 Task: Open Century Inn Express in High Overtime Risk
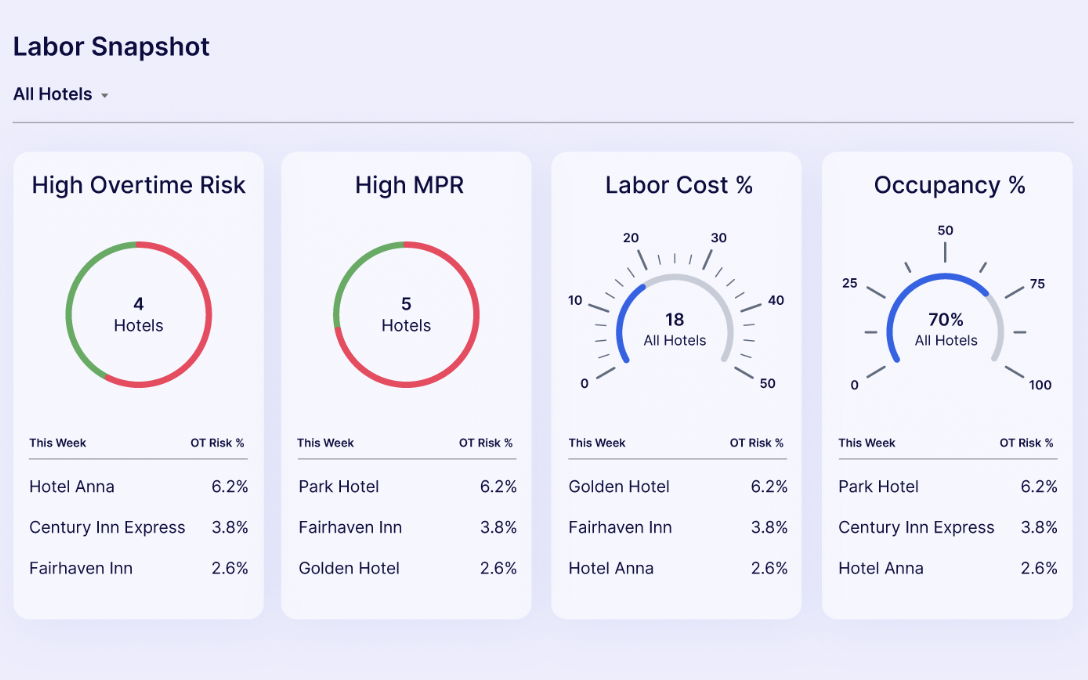(x=107, y=528)
